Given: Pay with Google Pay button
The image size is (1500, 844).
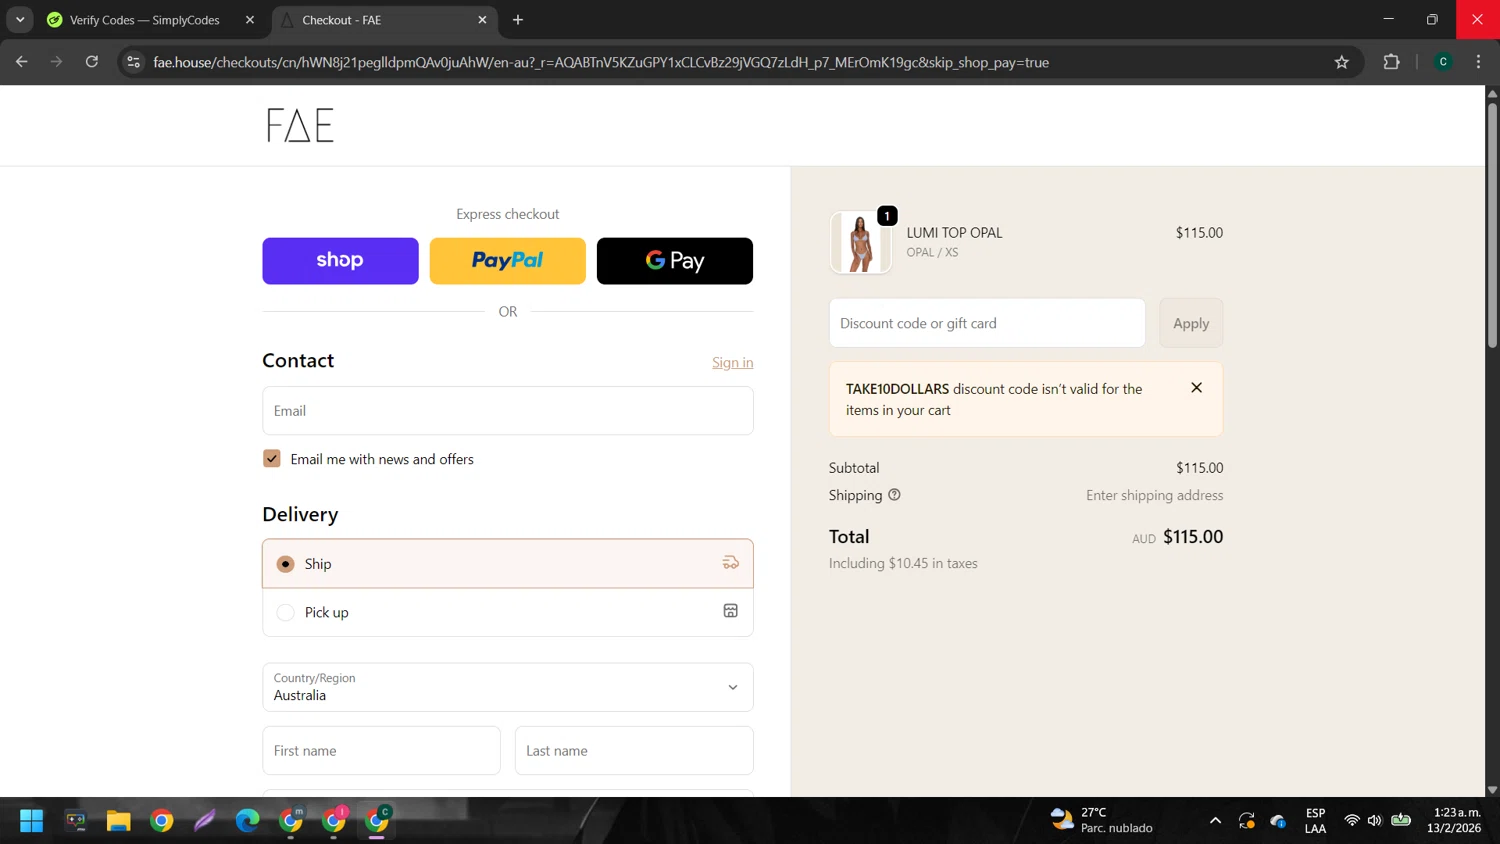Looking at the screenshot, I should pos(674,261).
